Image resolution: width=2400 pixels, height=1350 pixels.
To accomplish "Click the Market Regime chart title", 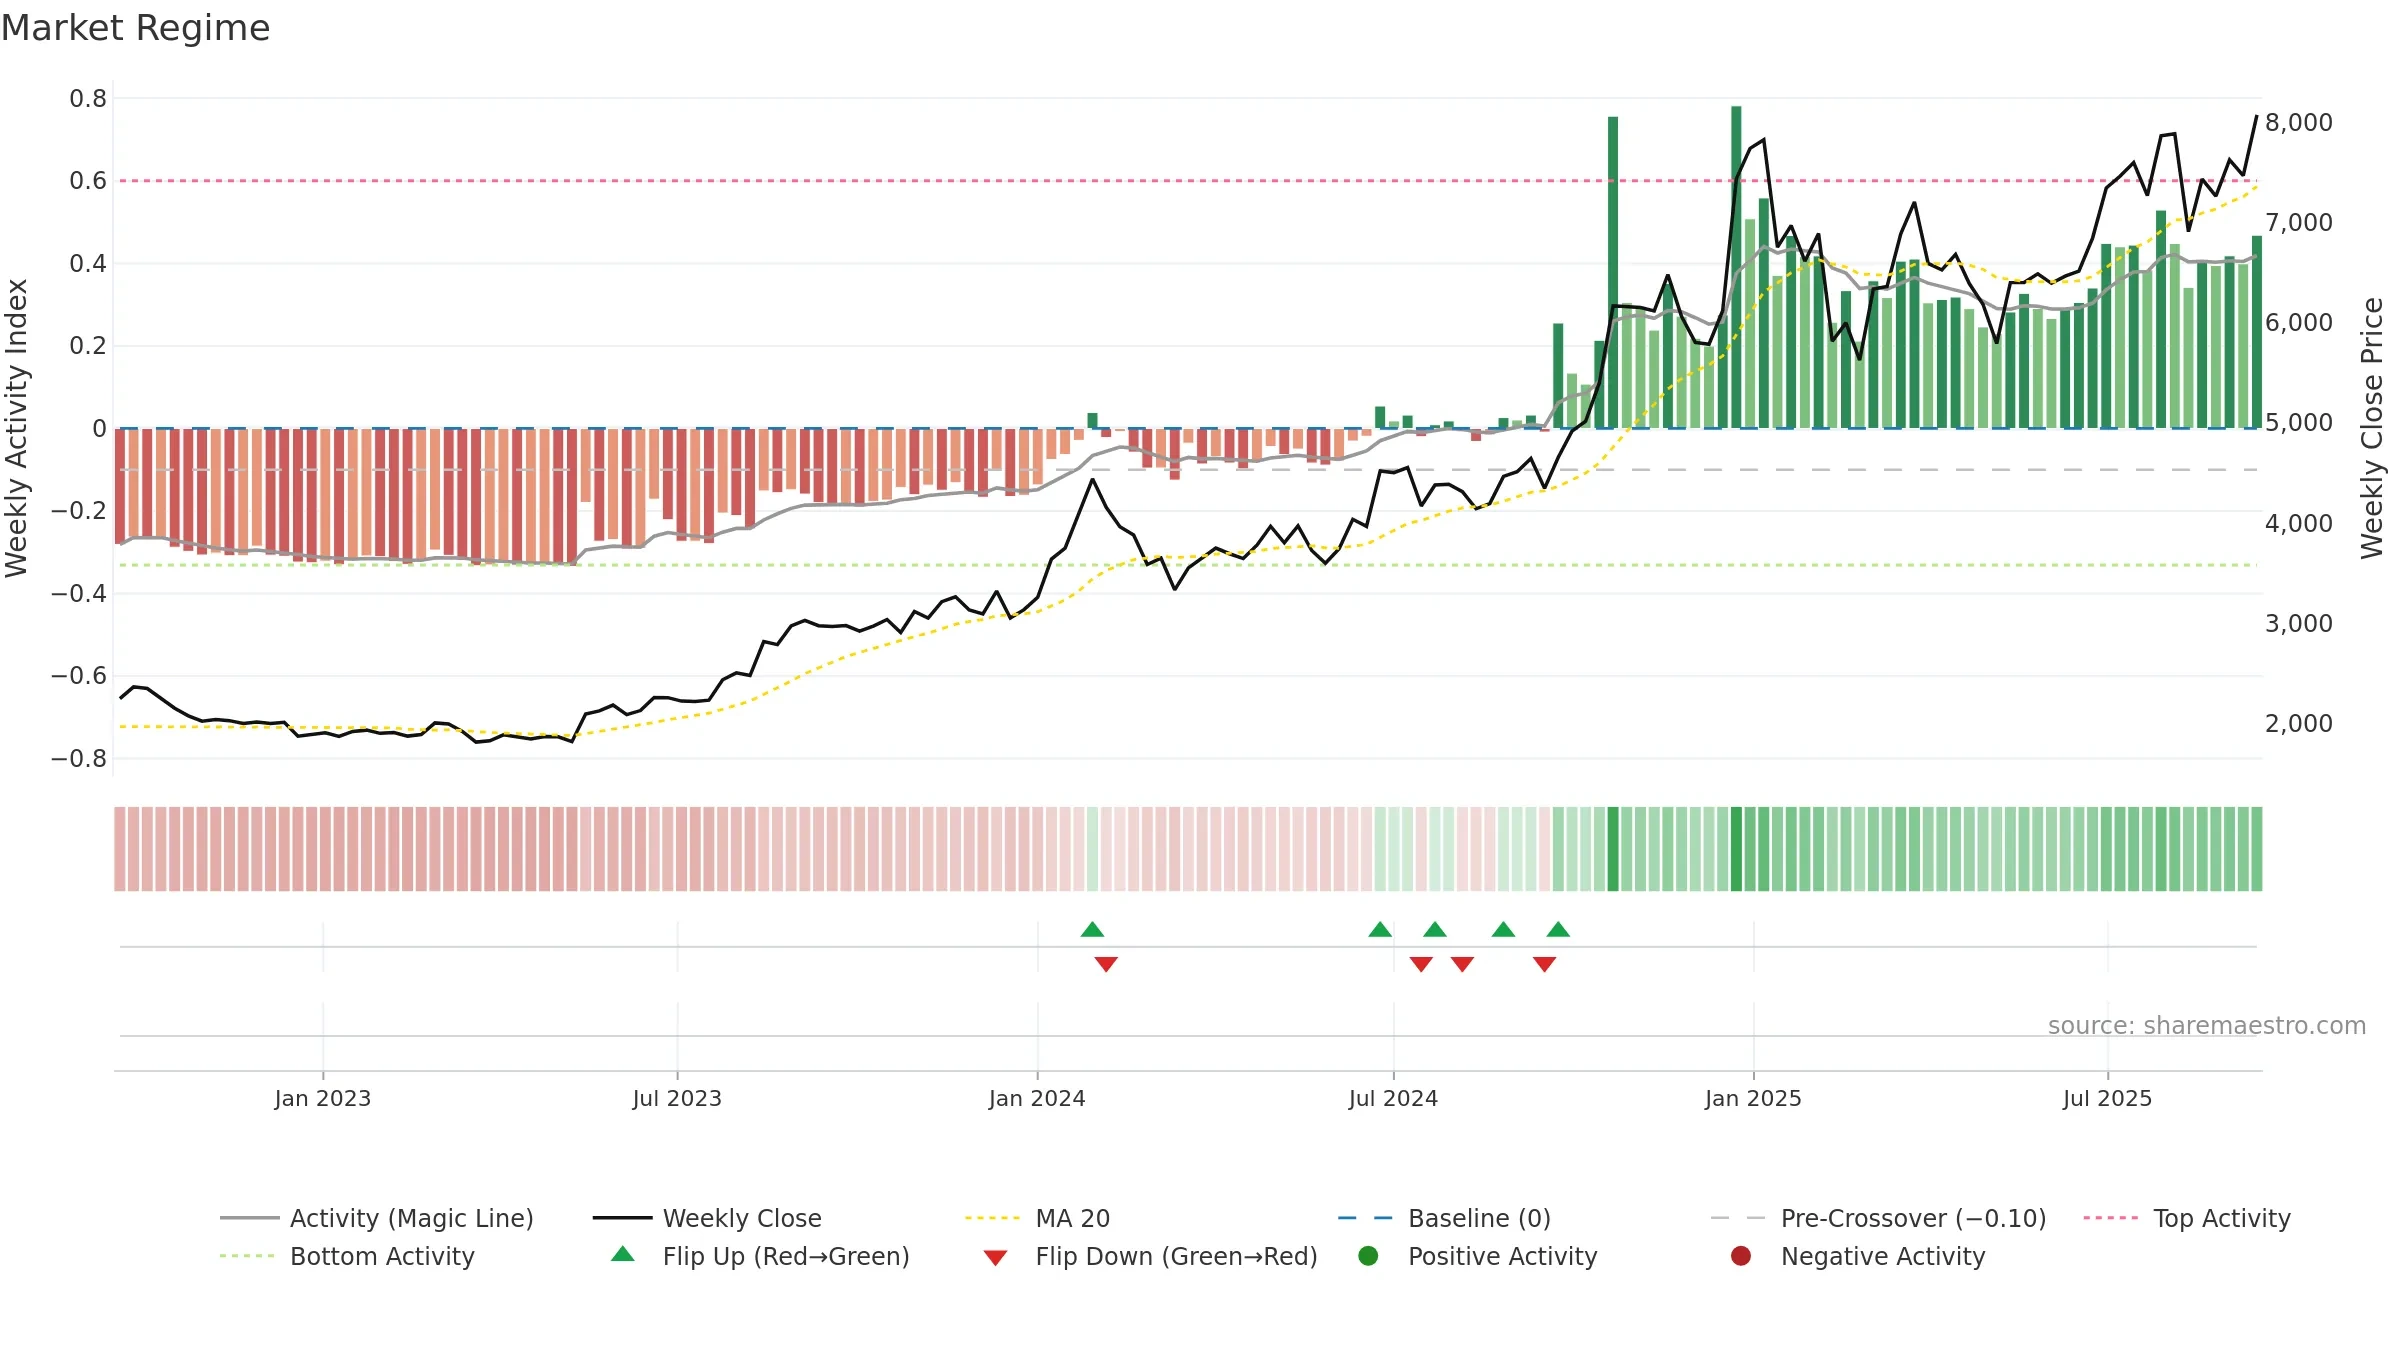I will pyautogui.click(x=135, y=28).
